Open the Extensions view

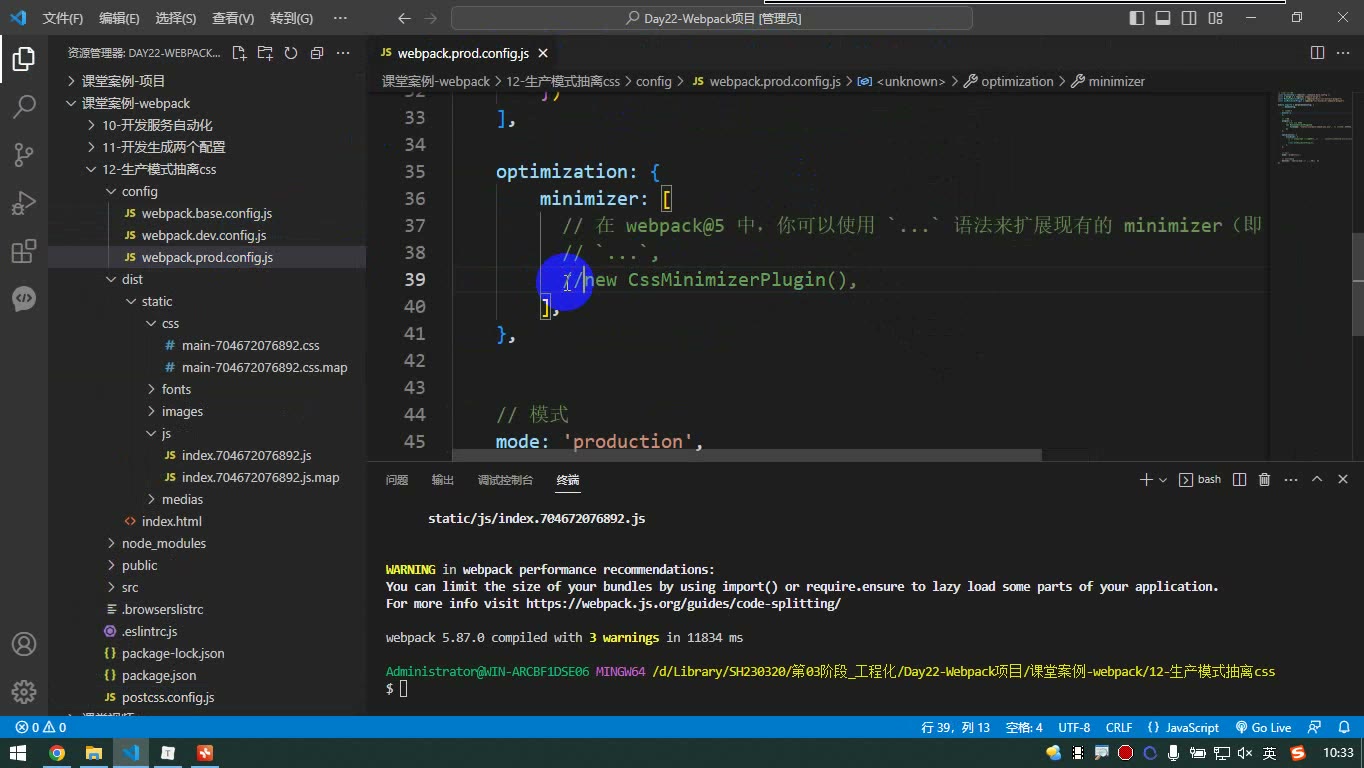coord(24,251)
